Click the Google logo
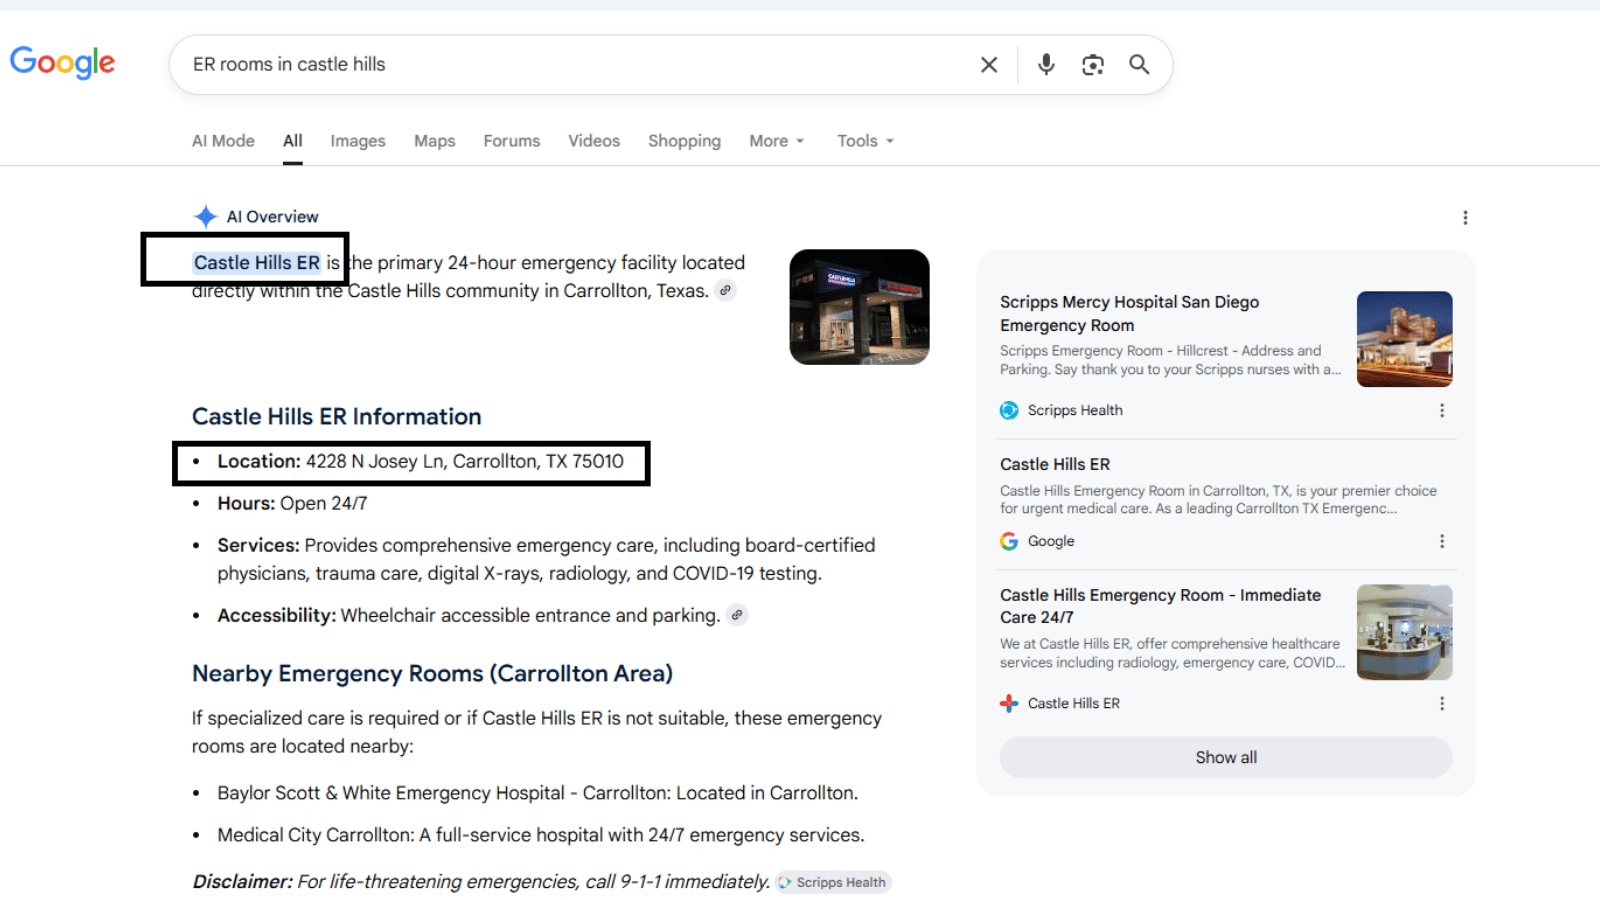This screenshot has height=900, width=1600. [x=62, y=63]
